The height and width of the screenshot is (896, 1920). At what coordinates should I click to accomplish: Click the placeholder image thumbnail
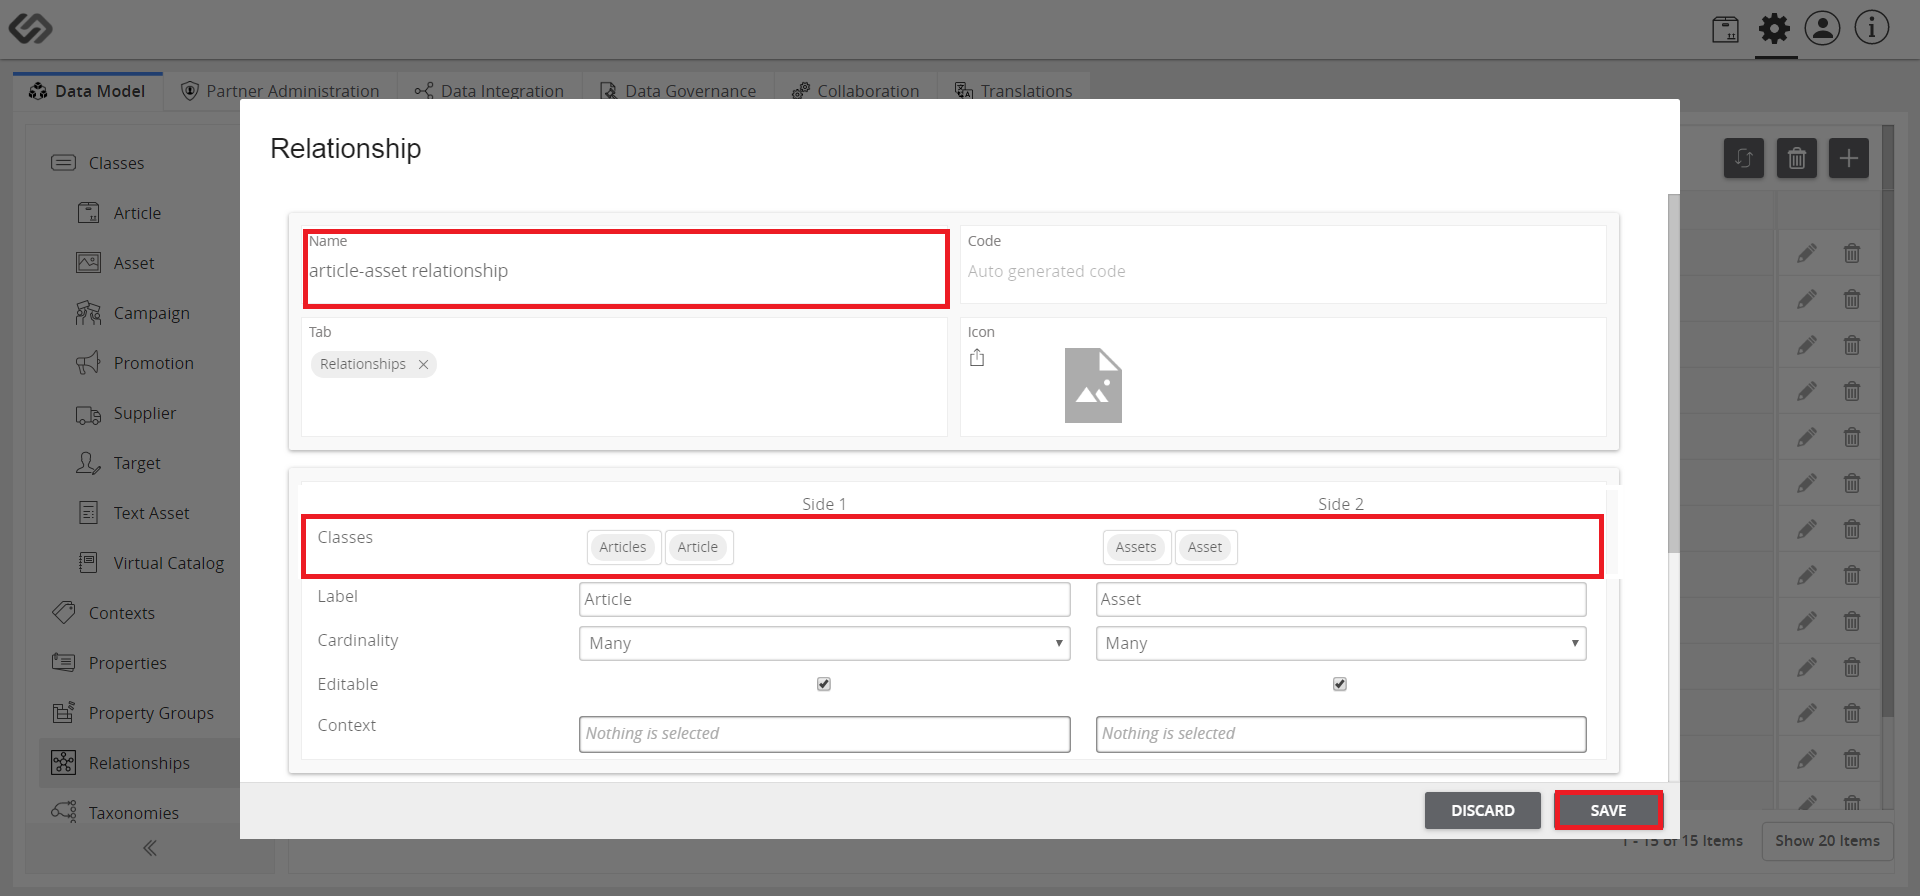pos(1093,385)
